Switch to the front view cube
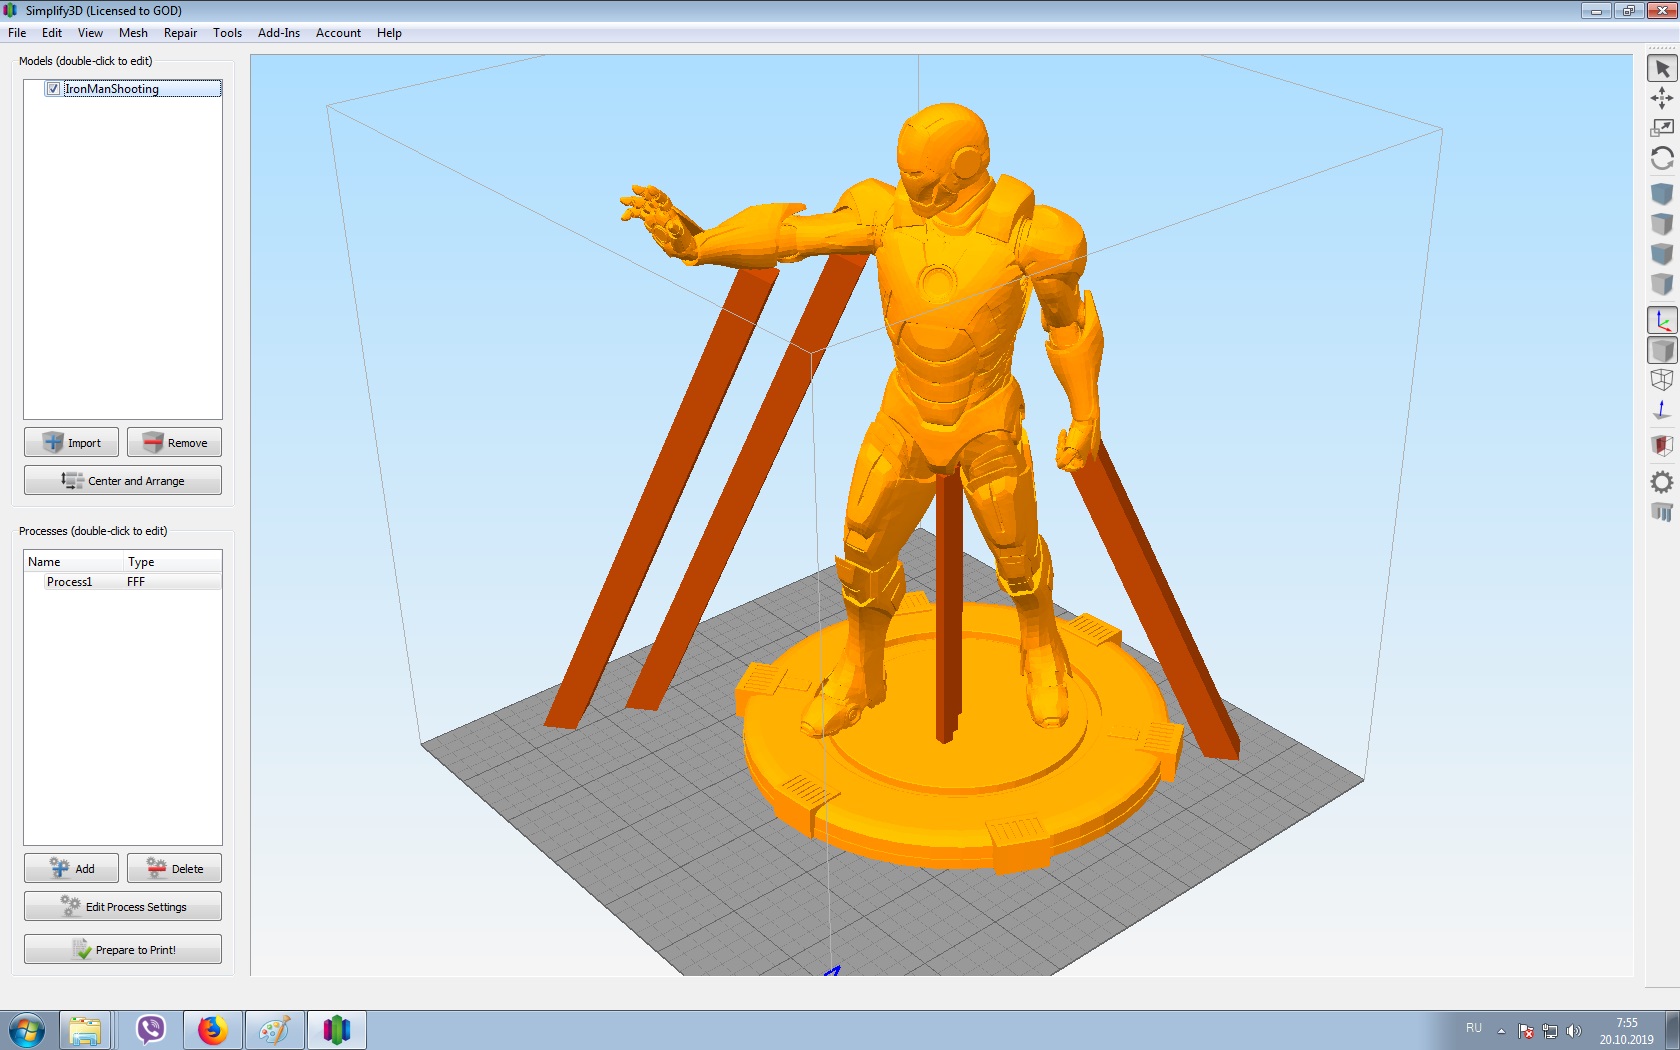This screenshot has height=1050, width=1680. (1662, 253)
